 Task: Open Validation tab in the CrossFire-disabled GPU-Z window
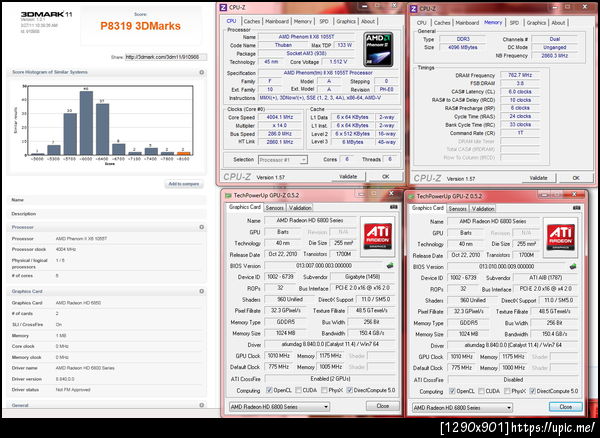(483, 208)
